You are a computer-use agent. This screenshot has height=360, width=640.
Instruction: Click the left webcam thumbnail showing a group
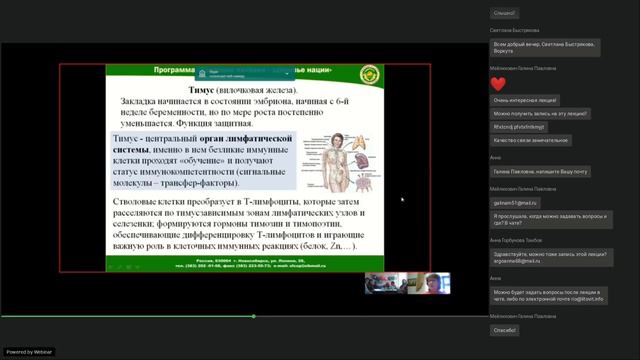click(x=386, y=283)
